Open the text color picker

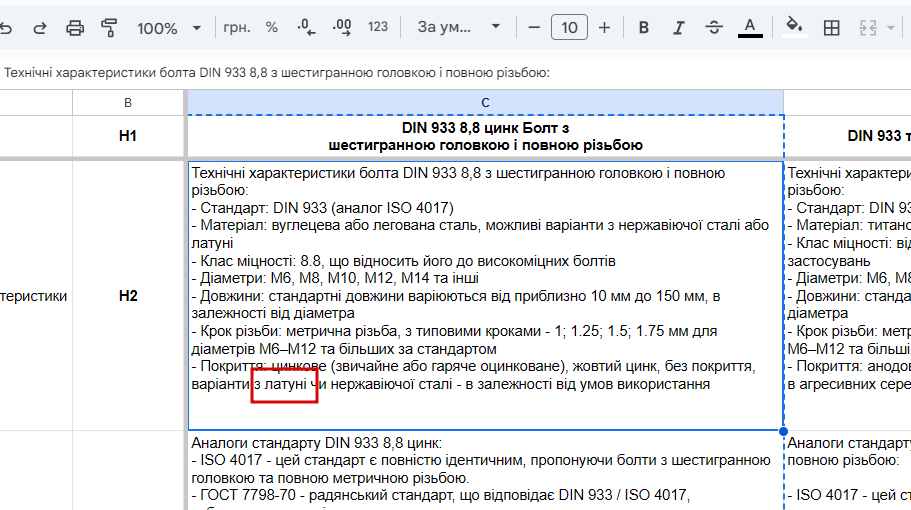[749, 27]
